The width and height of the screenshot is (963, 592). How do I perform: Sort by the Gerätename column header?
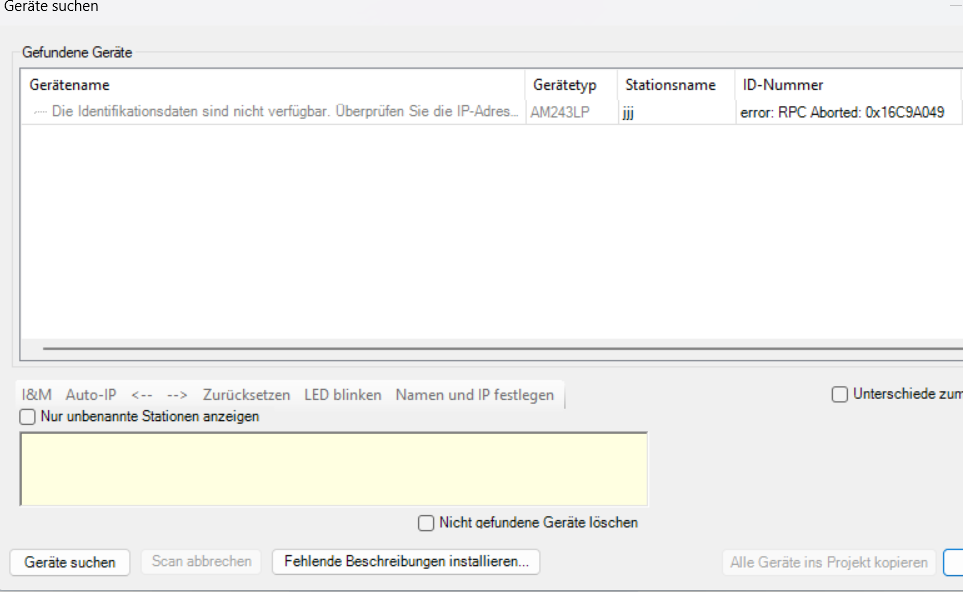(x=270, y=85)
